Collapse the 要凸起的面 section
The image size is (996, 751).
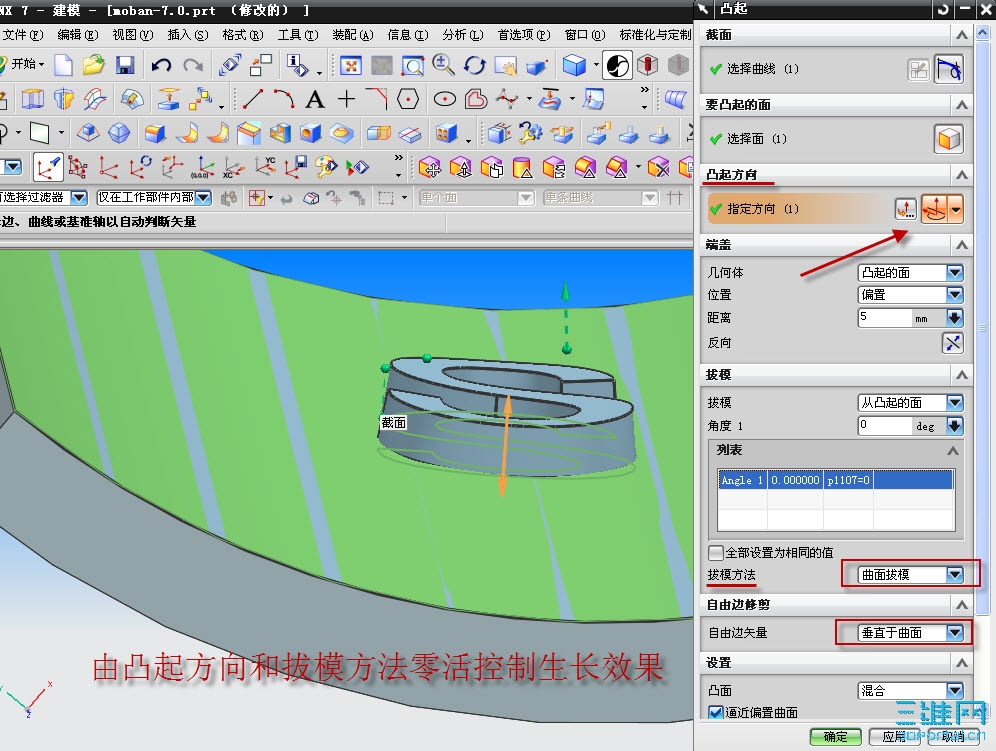pyautogui.click(x=962, y=105)
